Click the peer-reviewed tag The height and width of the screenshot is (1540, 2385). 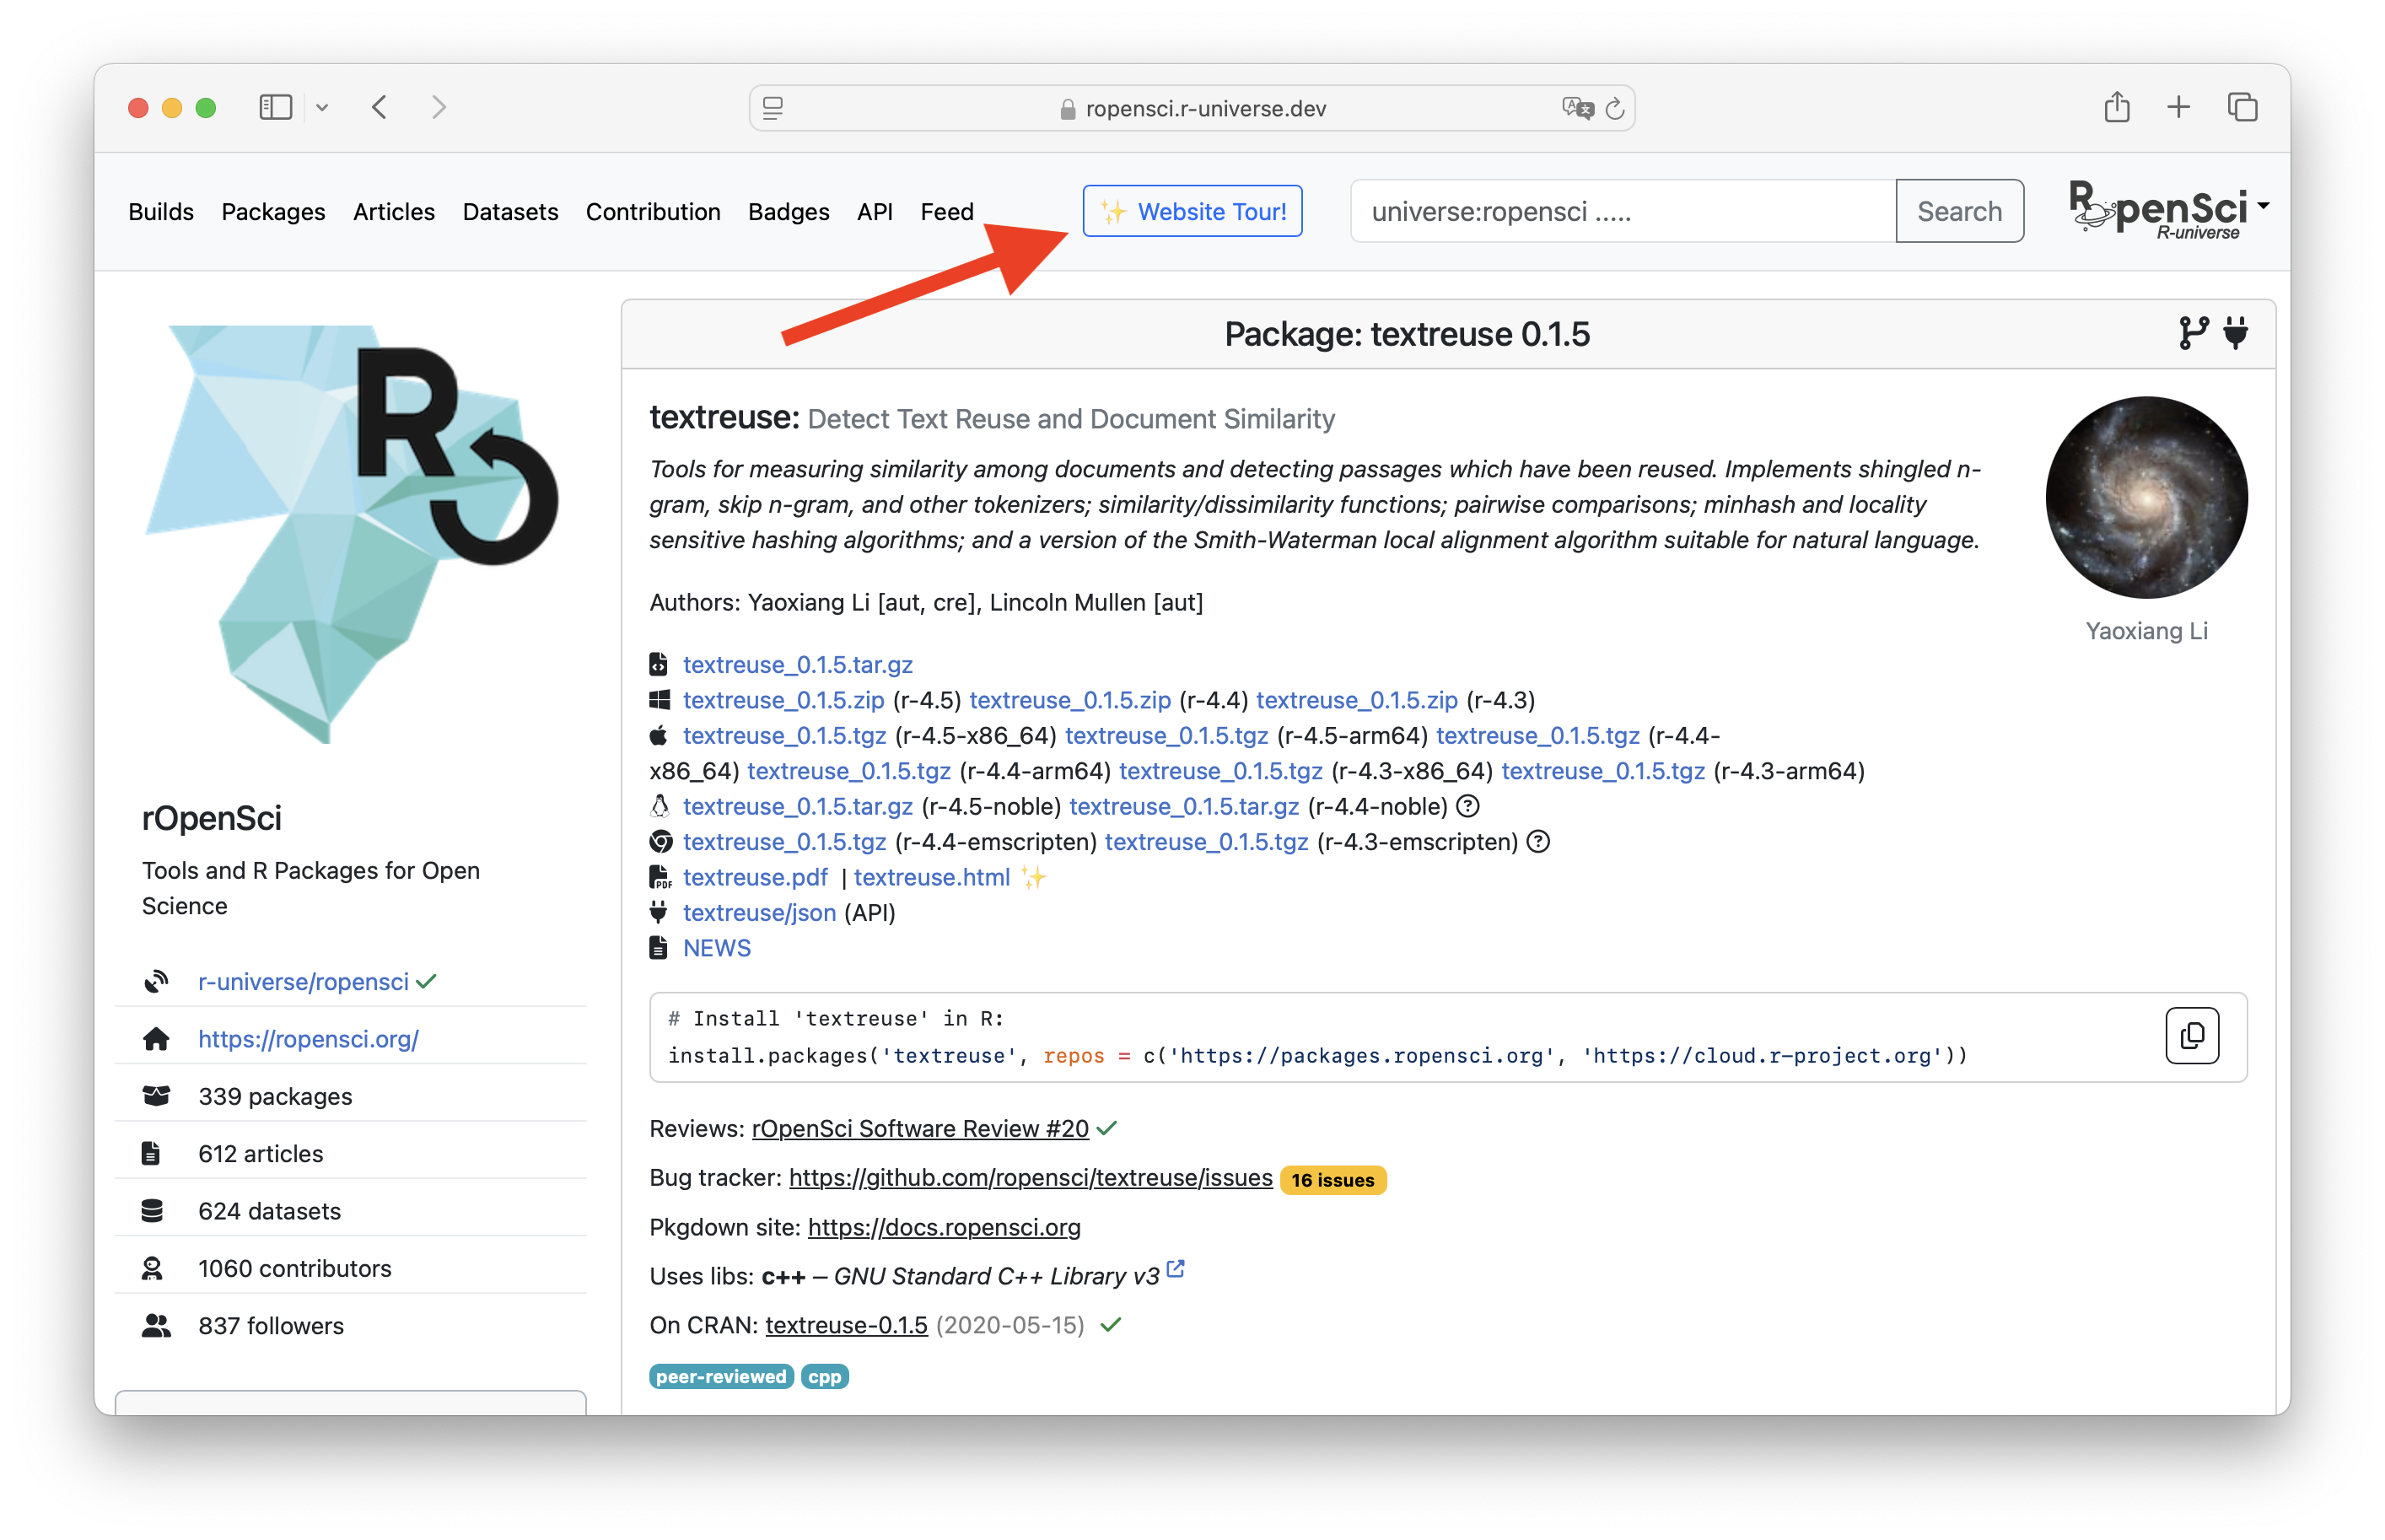click(721, 1377)
